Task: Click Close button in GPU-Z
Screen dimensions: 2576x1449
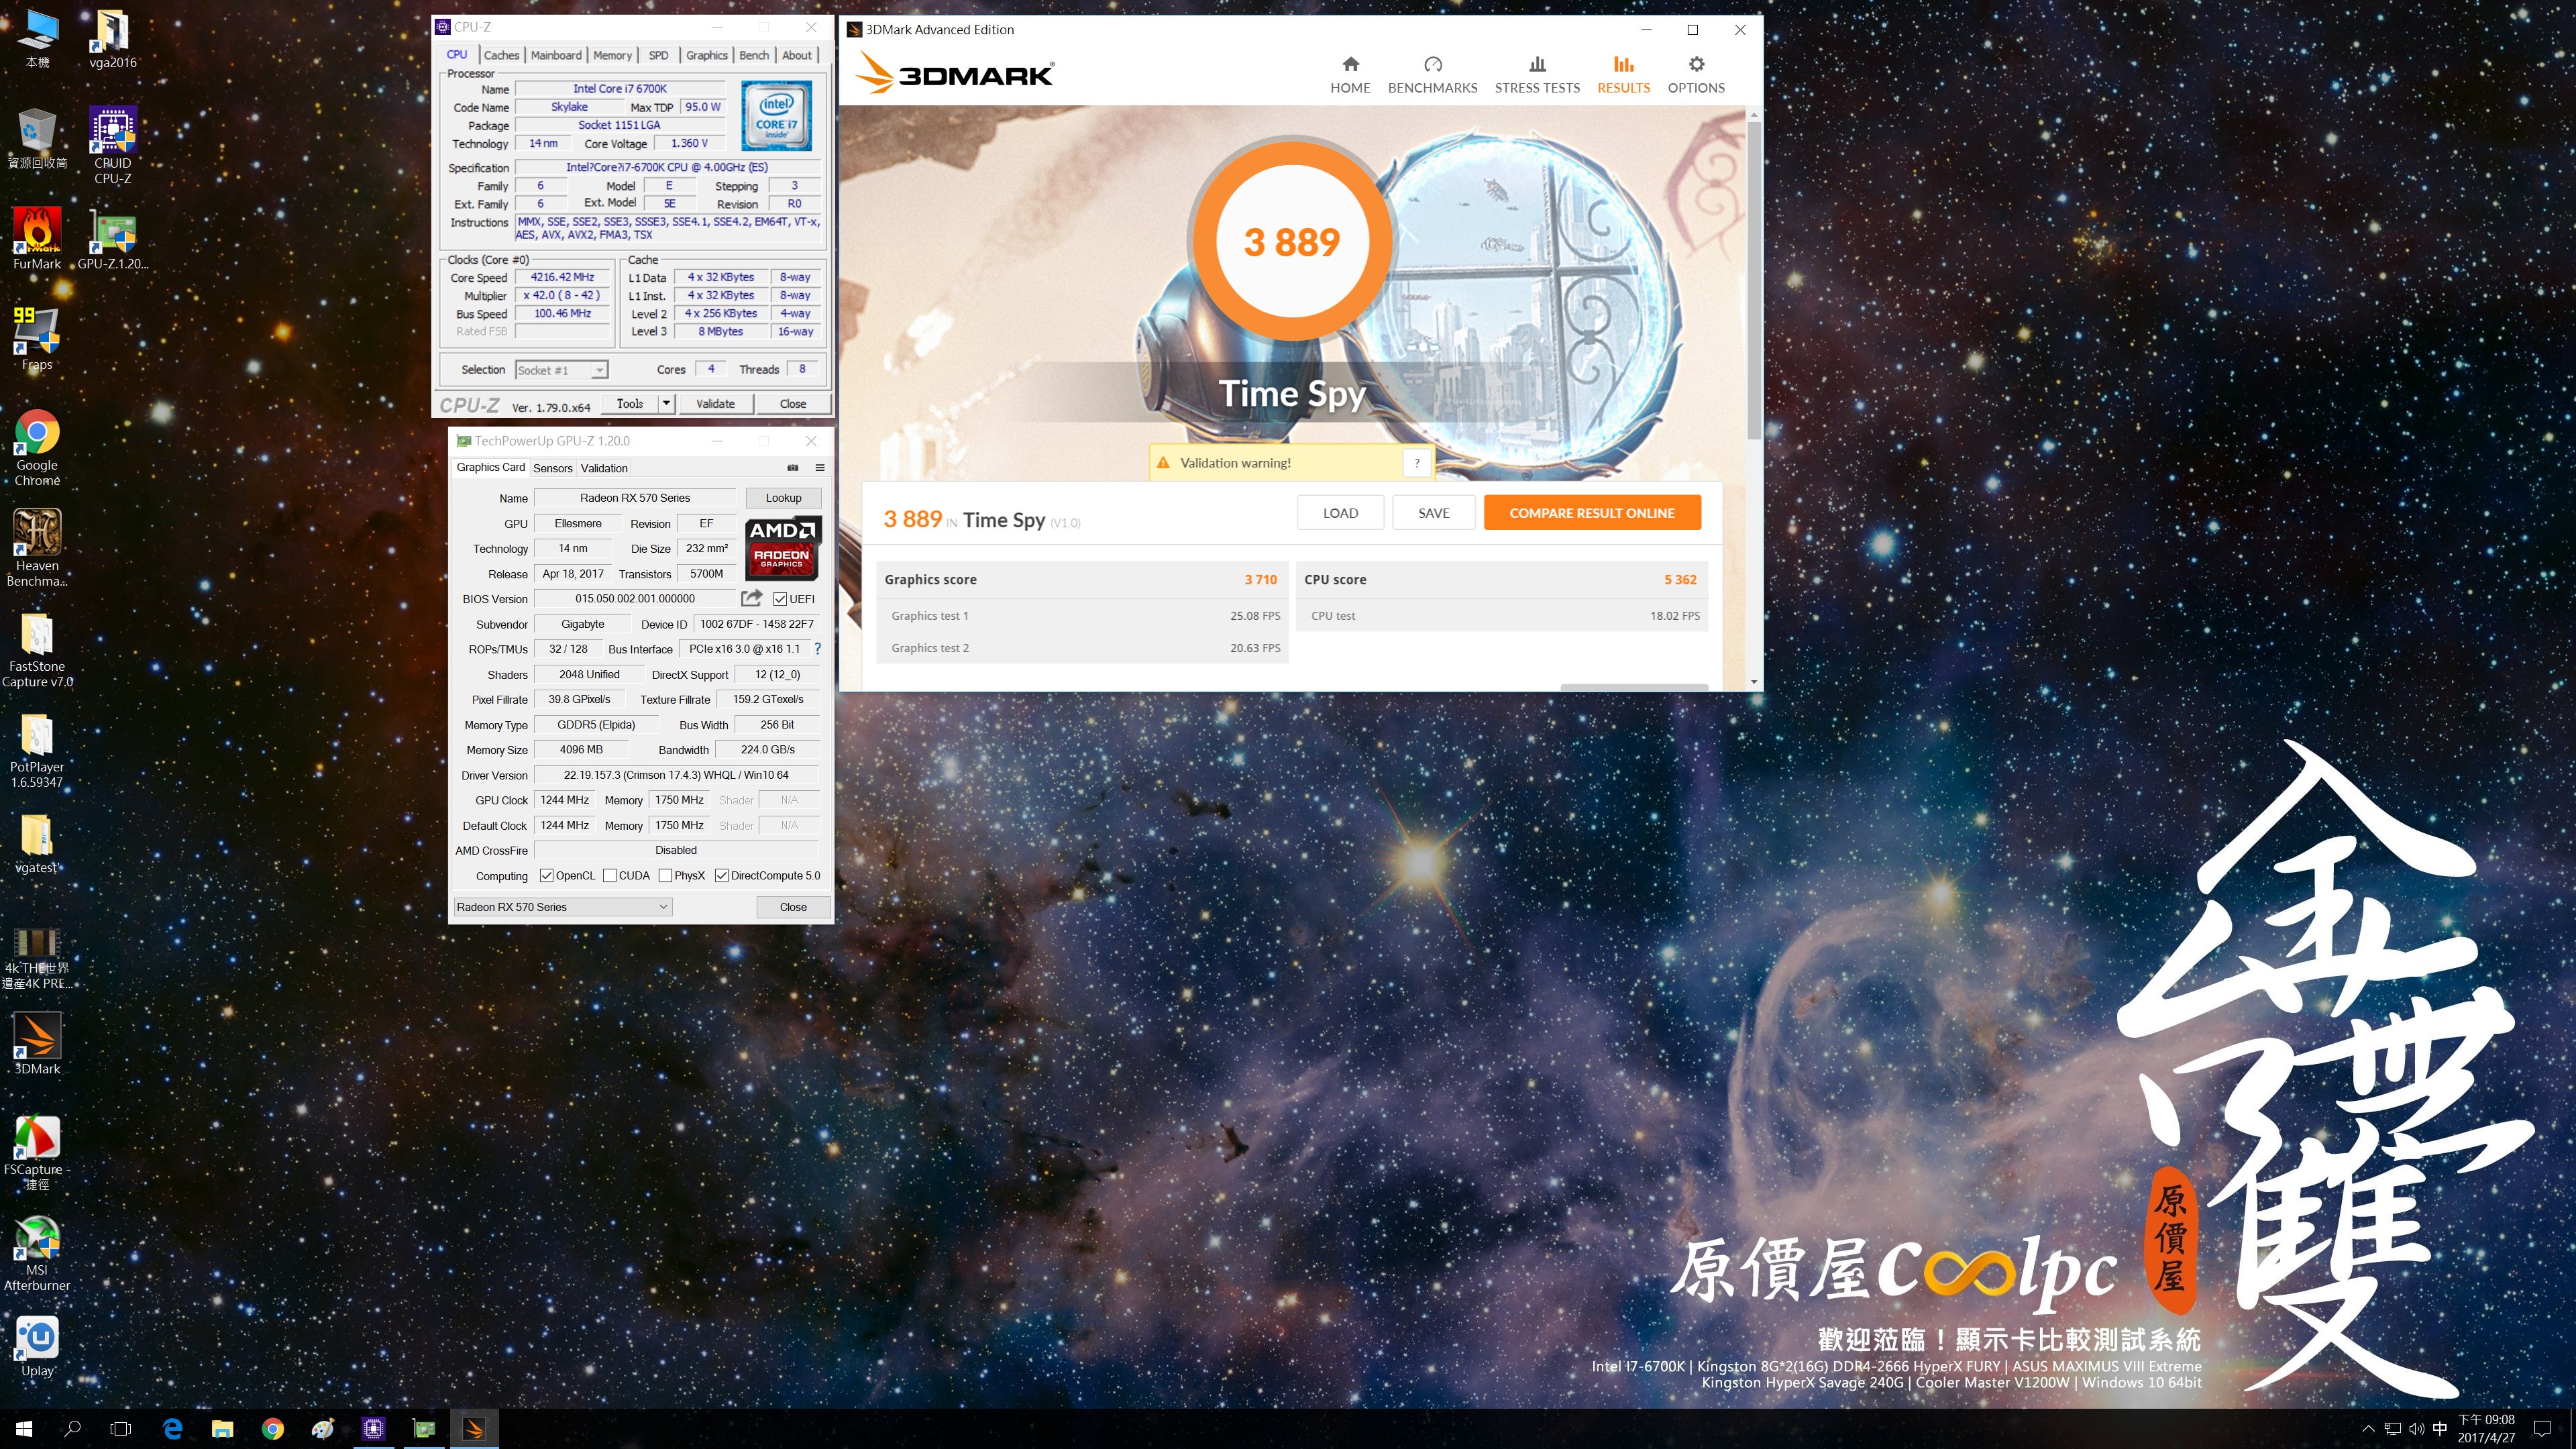Action: (793, 907)
